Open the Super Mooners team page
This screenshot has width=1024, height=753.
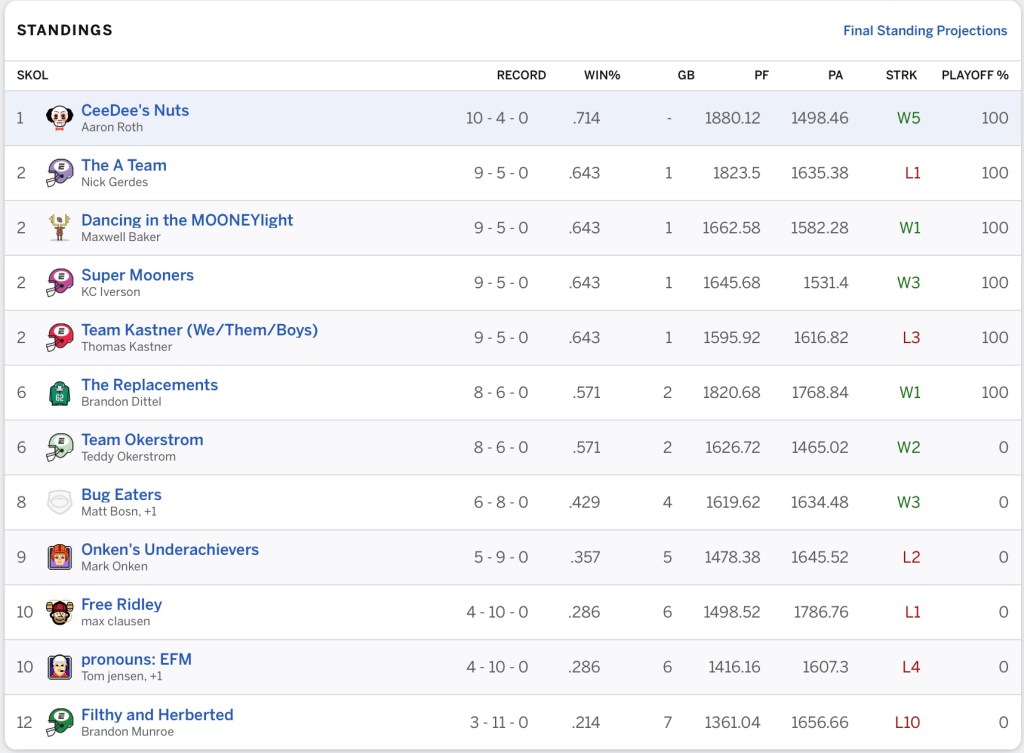pos(137,275)
